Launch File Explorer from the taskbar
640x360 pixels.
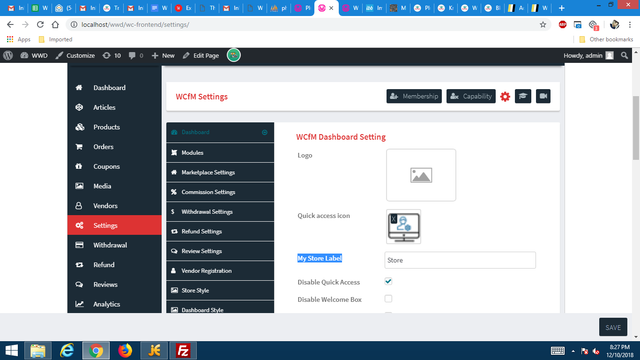pyautogui.click(x=38, y=351)
